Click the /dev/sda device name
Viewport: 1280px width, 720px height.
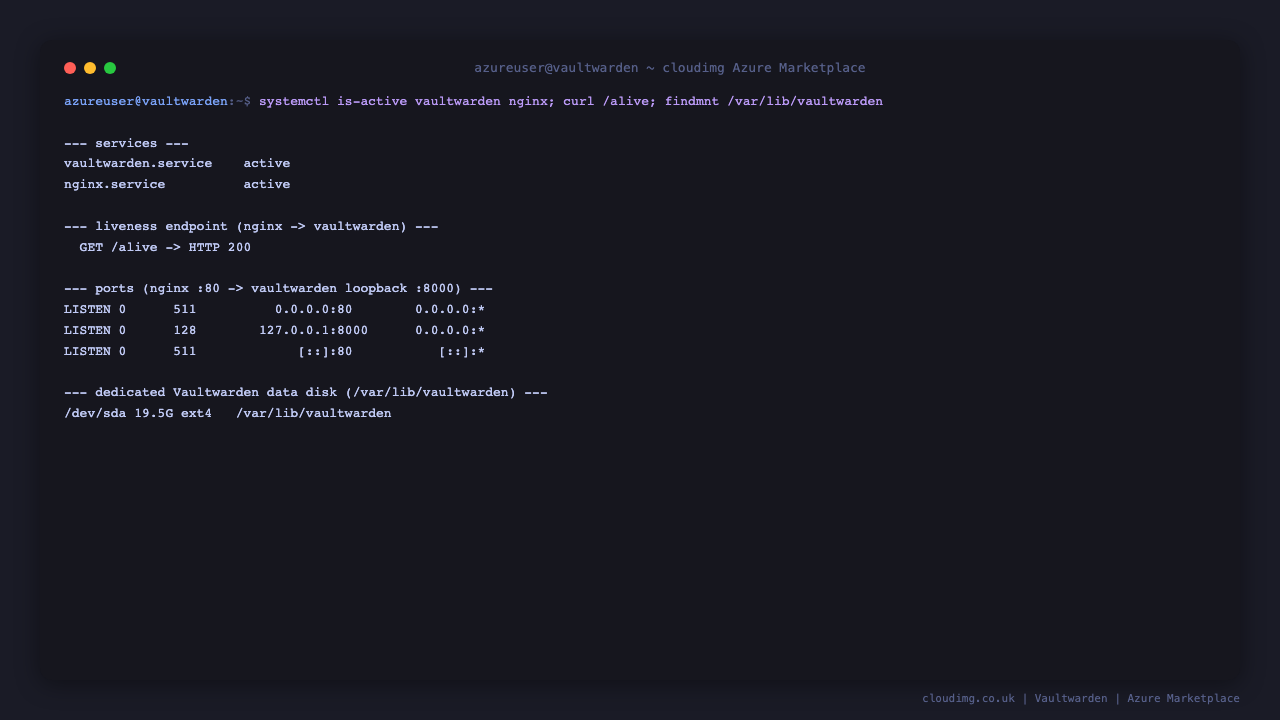(95, 413)
